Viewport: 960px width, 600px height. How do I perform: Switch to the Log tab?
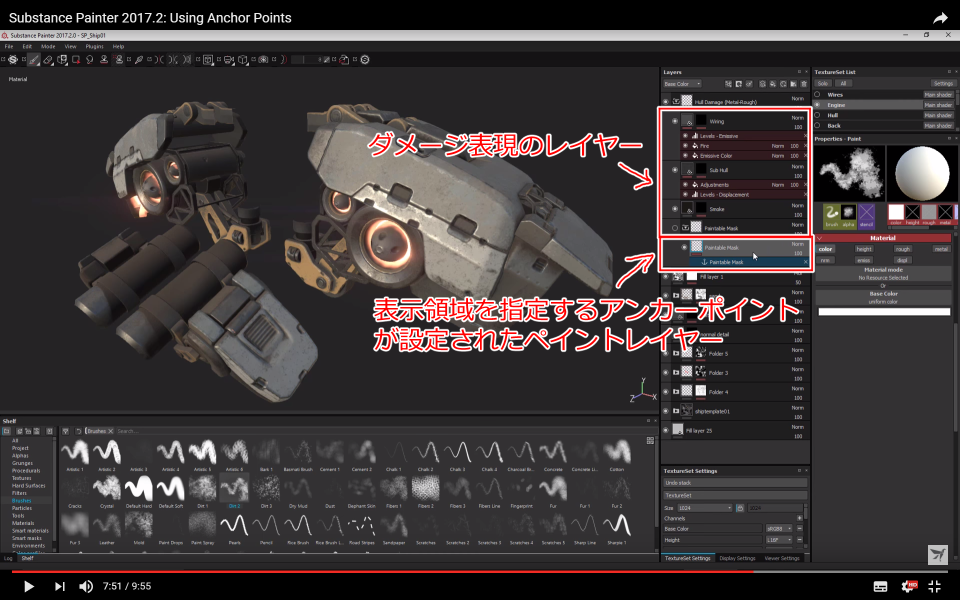tap(8, 558)
